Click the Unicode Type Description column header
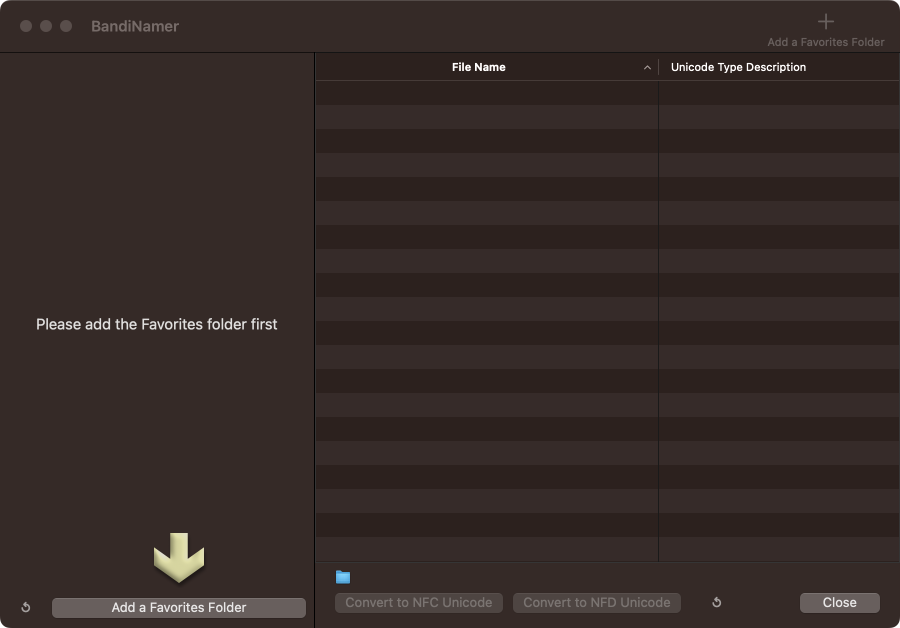 click(738, 67)
